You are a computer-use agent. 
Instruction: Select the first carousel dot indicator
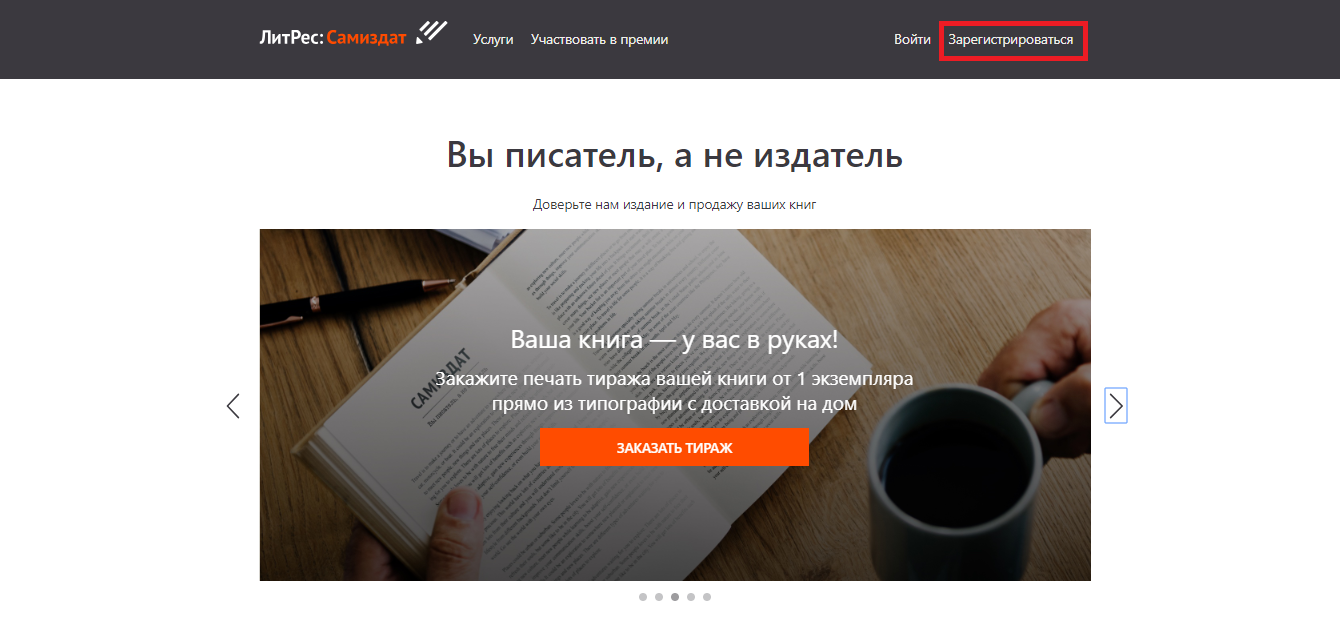pyautogui.click(x=643, y=597)
